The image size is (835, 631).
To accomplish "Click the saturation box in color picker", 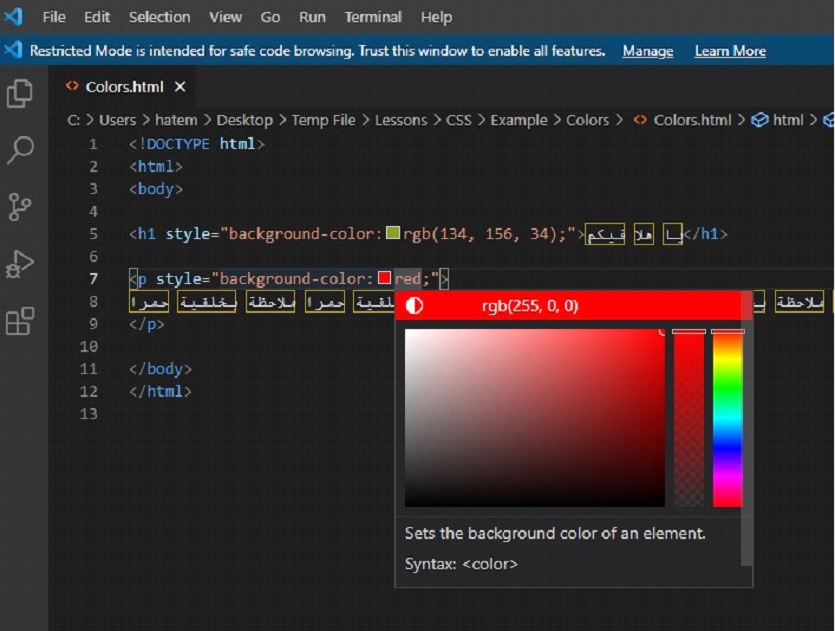I will [x=535, y=417].
